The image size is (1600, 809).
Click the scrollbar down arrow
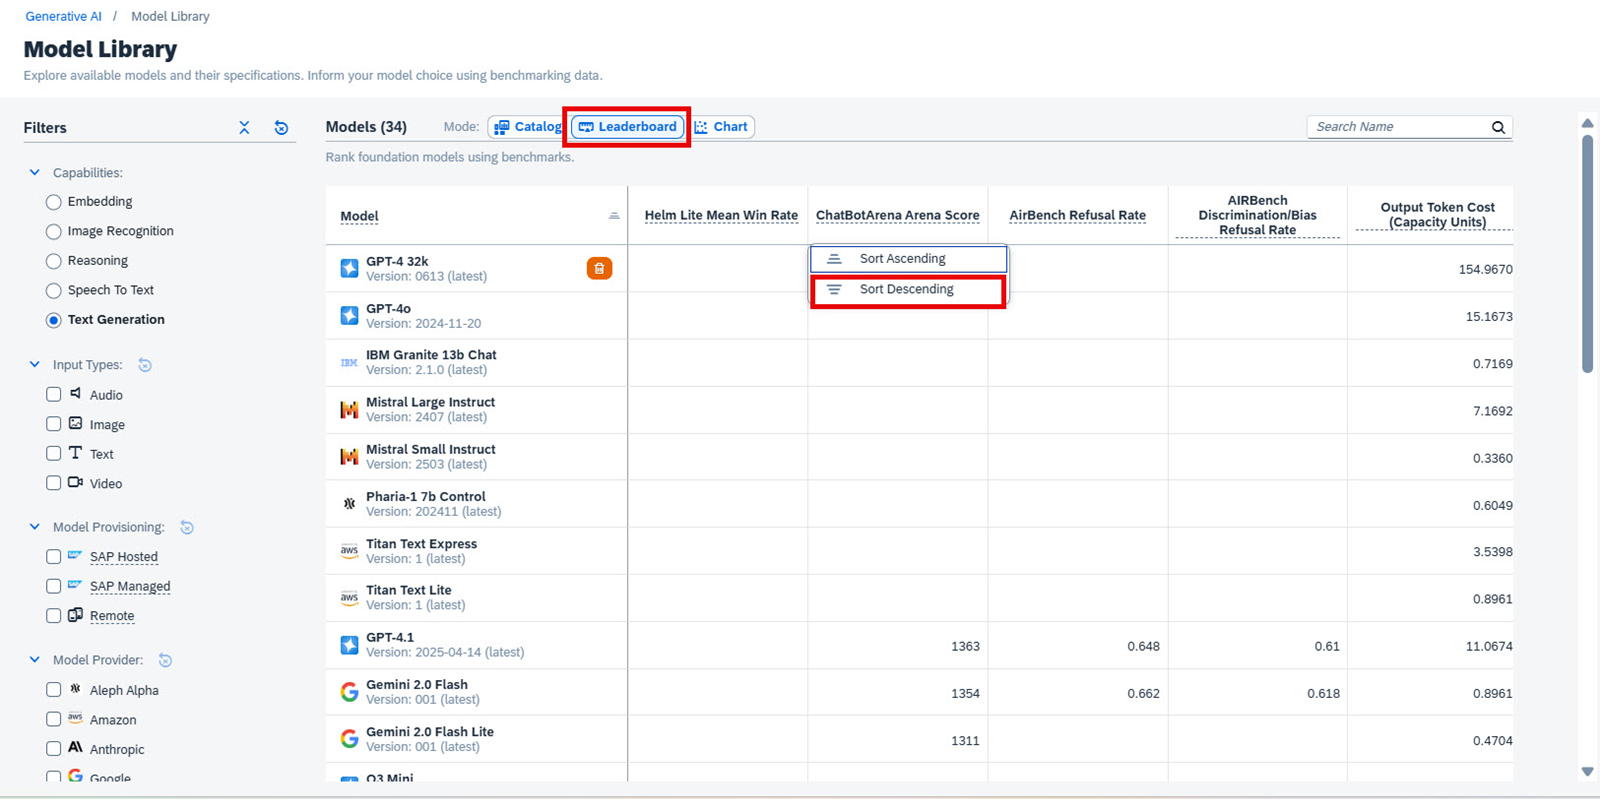pyautogui.click(x=1587, y=772)
